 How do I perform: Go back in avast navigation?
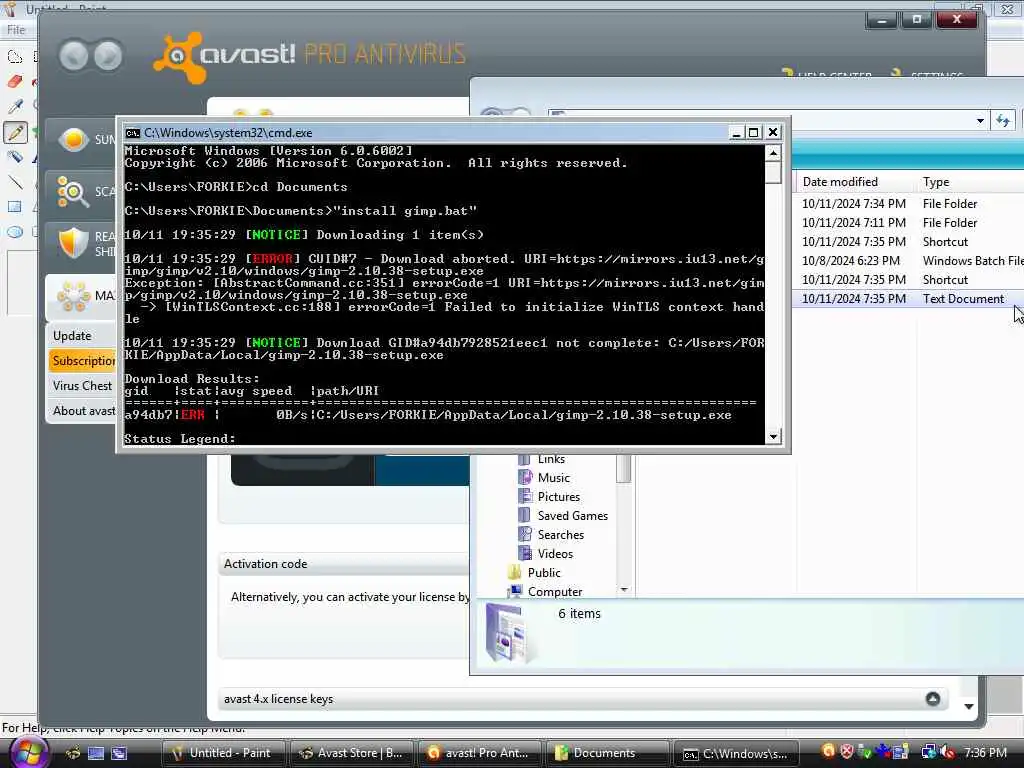tap(73, 56)
